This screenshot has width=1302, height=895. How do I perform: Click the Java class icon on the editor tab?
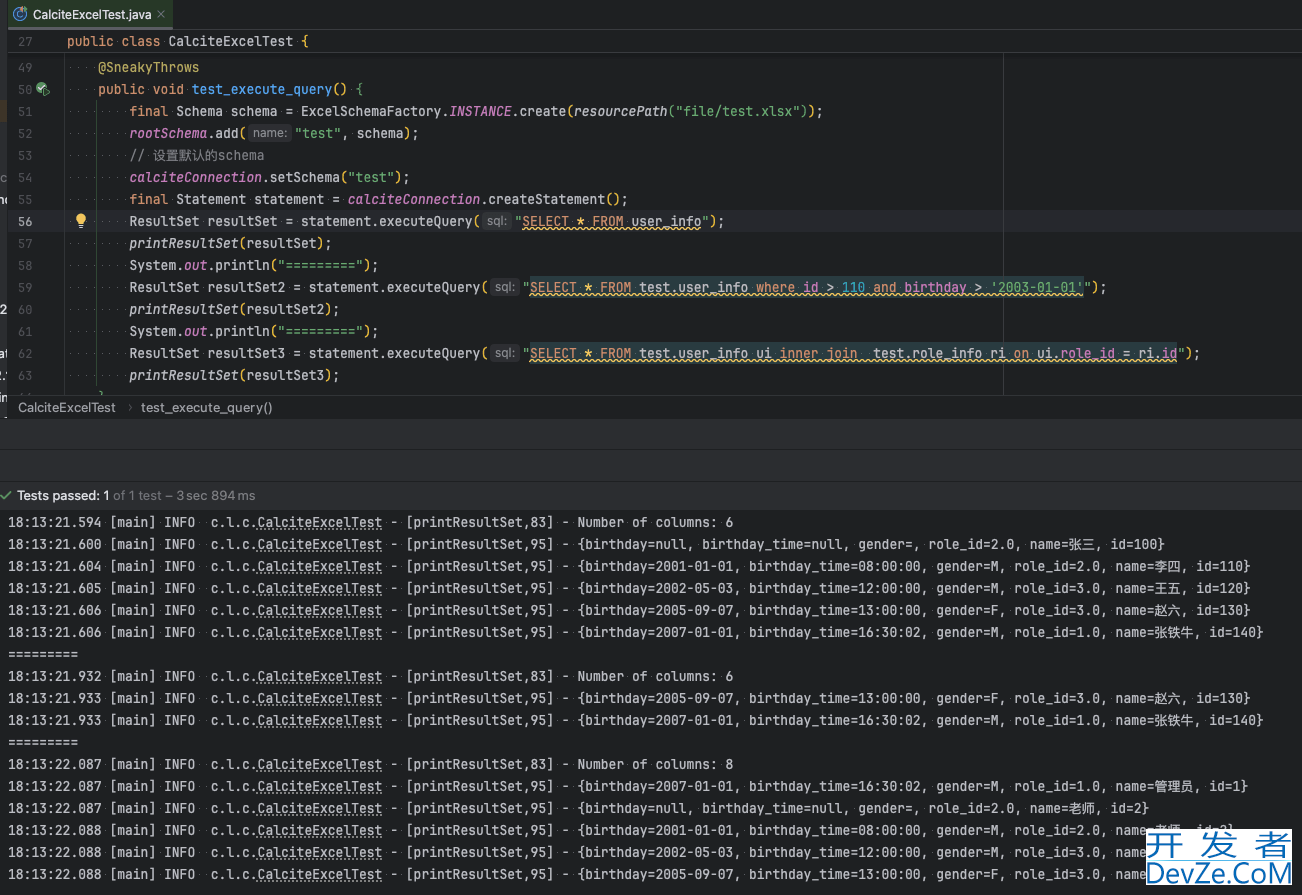point(19,15)
